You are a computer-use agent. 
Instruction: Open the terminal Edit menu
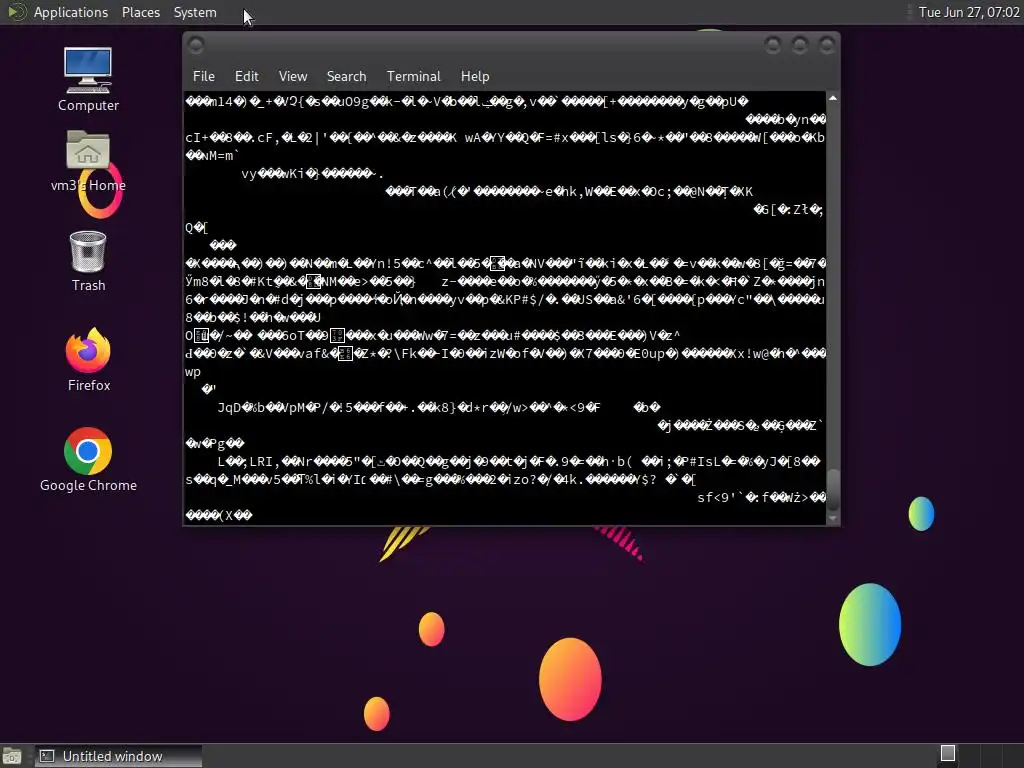tap(246, 76)
